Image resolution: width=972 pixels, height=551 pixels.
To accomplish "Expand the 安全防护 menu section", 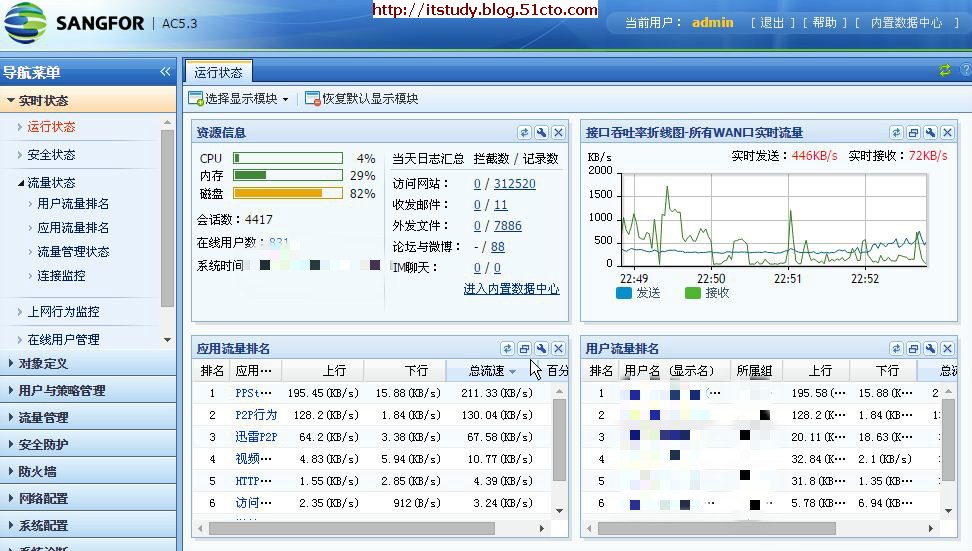I will (x=88, y=444).
